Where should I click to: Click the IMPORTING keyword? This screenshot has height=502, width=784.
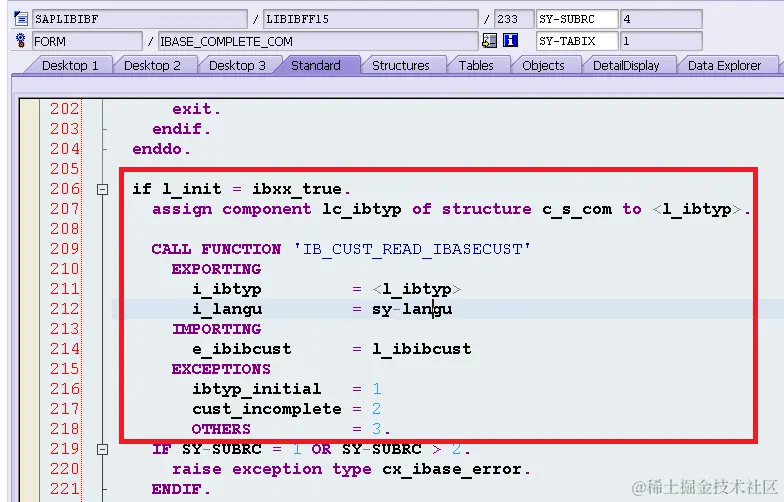216,329
